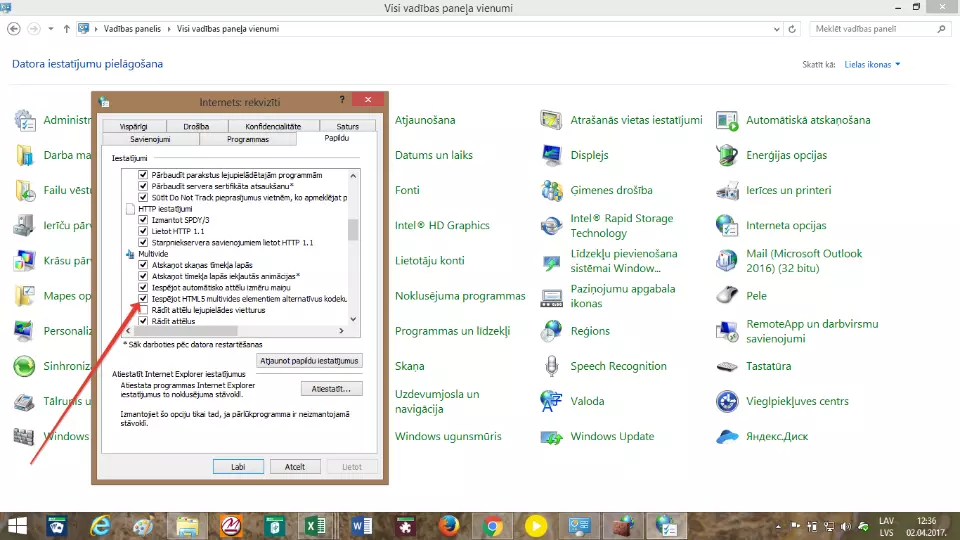Screen dimensions: 960x540
Task: Confirm dialog with Labi button
Action: coord(238,467)
